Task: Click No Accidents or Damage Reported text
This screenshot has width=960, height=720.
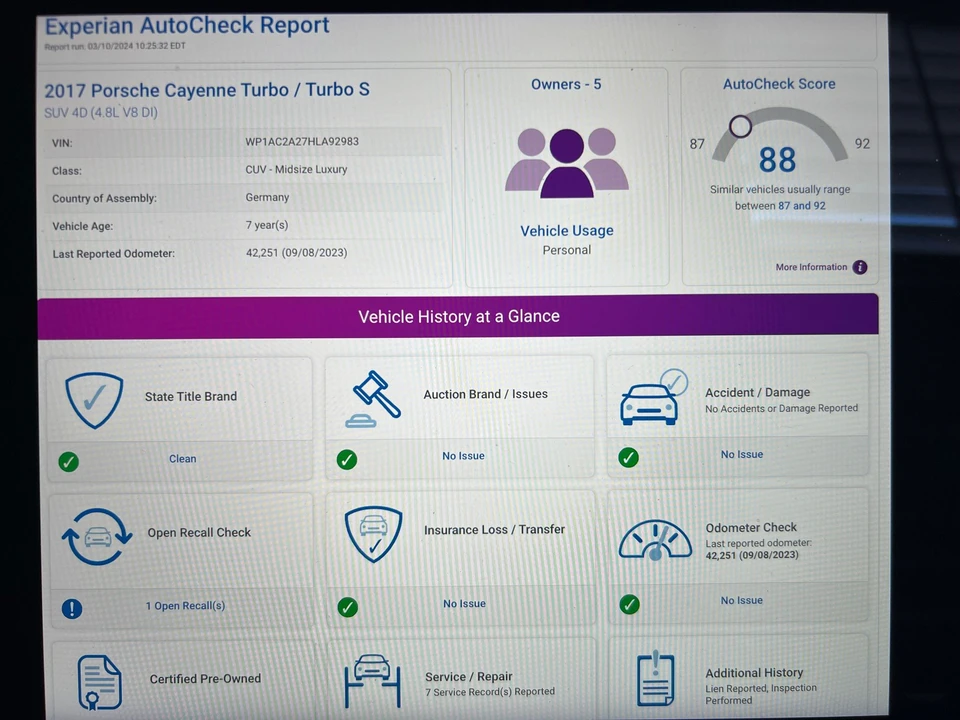Action: pos(781,408)
